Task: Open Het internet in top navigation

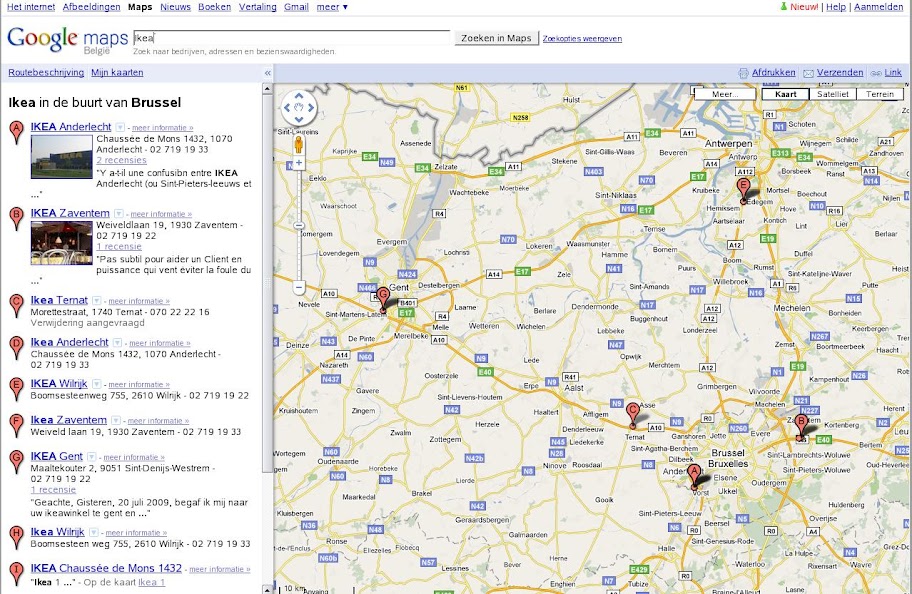Action: (31, 7)
